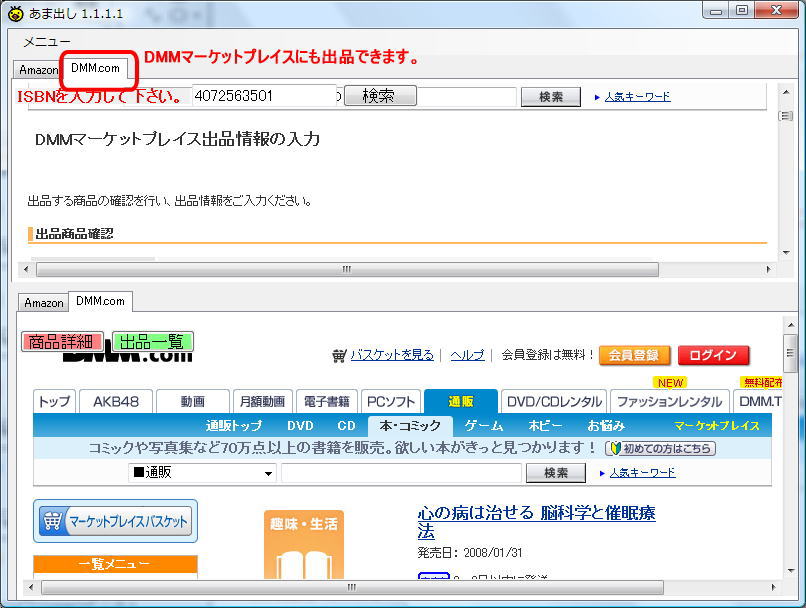This screenshot has height=608, width=806.
Task: Open lower pane 人気キーワード link
Action: click(642, 473)
